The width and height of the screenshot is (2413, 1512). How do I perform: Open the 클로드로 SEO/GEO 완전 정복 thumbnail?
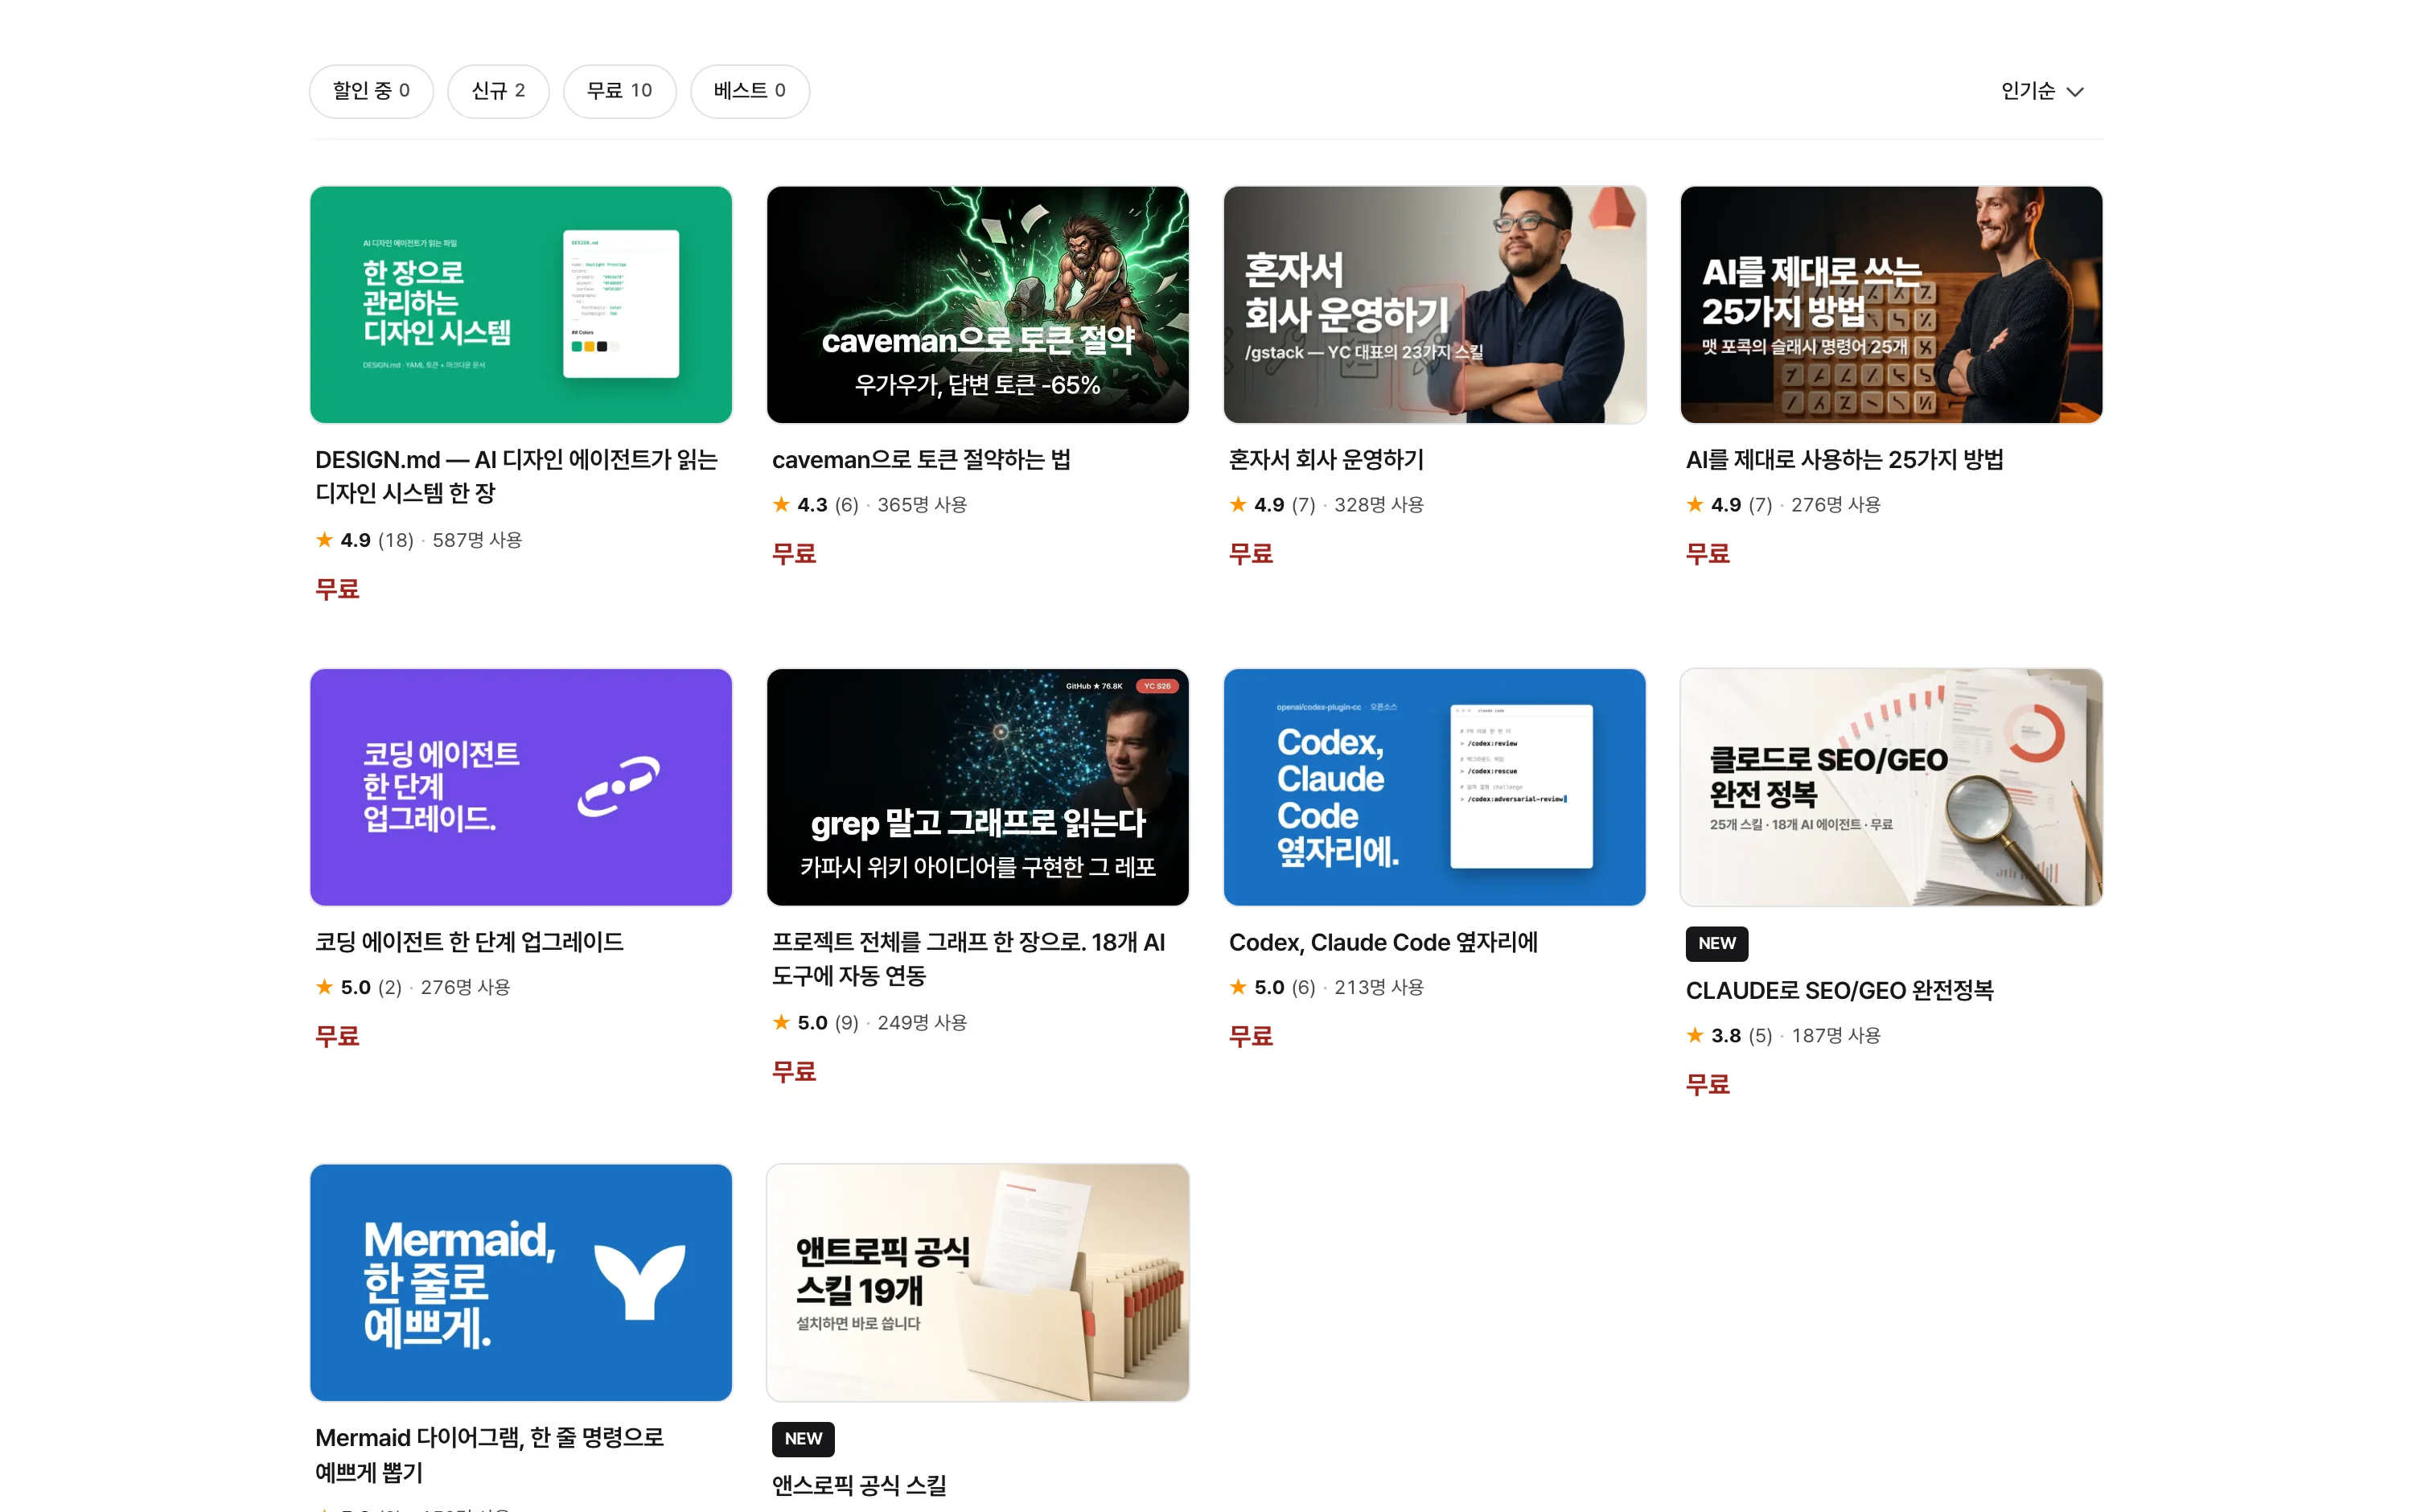pos(1891,787)
